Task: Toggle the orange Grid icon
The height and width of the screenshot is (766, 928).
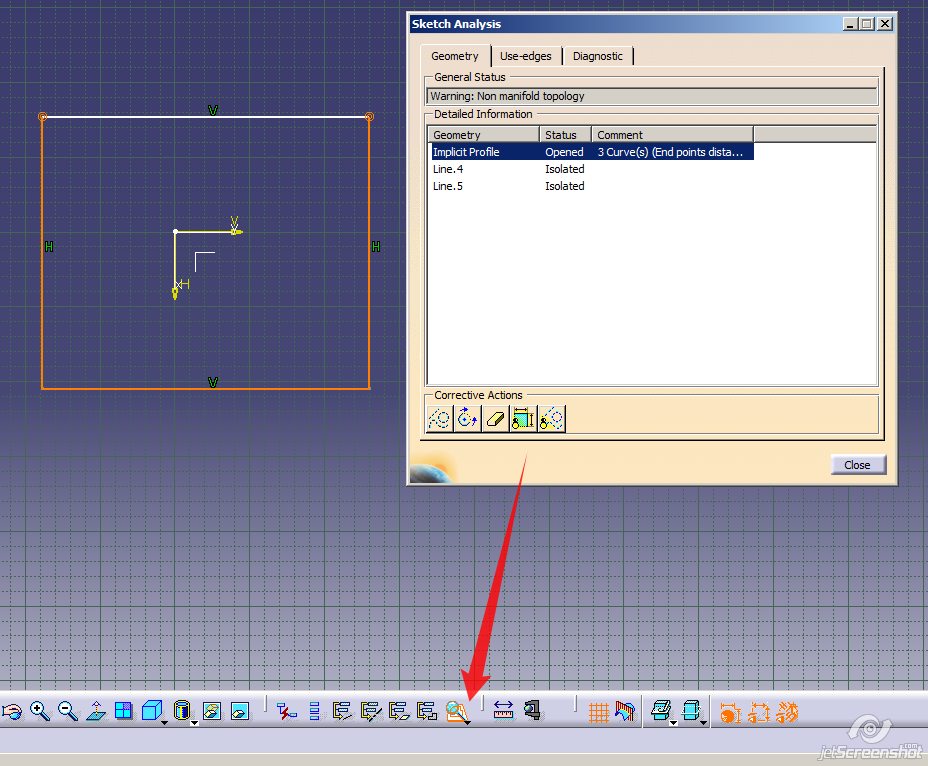Action: 598,712
